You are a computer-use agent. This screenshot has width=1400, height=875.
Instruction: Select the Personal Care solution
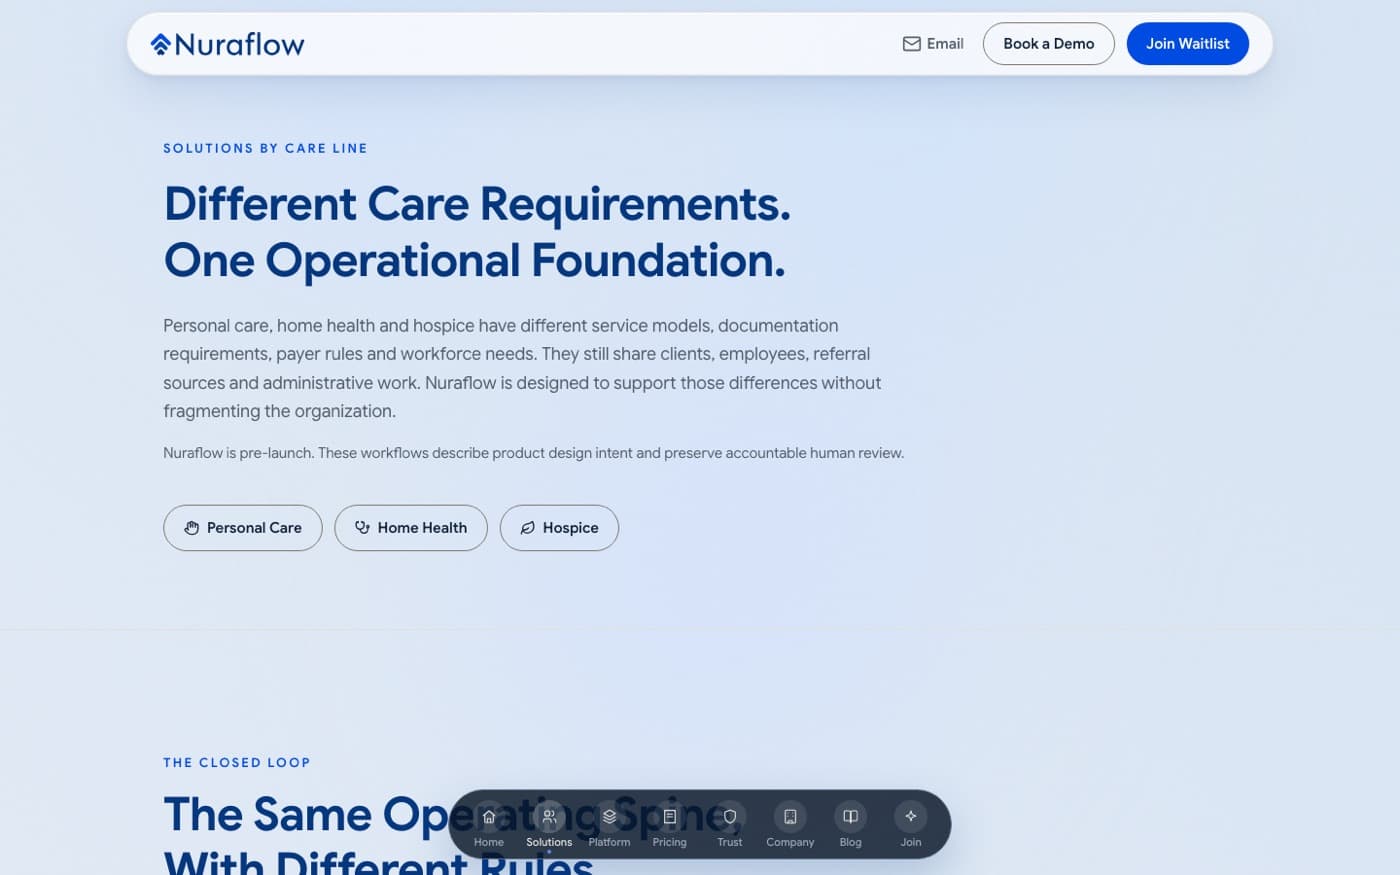[243, 528]
